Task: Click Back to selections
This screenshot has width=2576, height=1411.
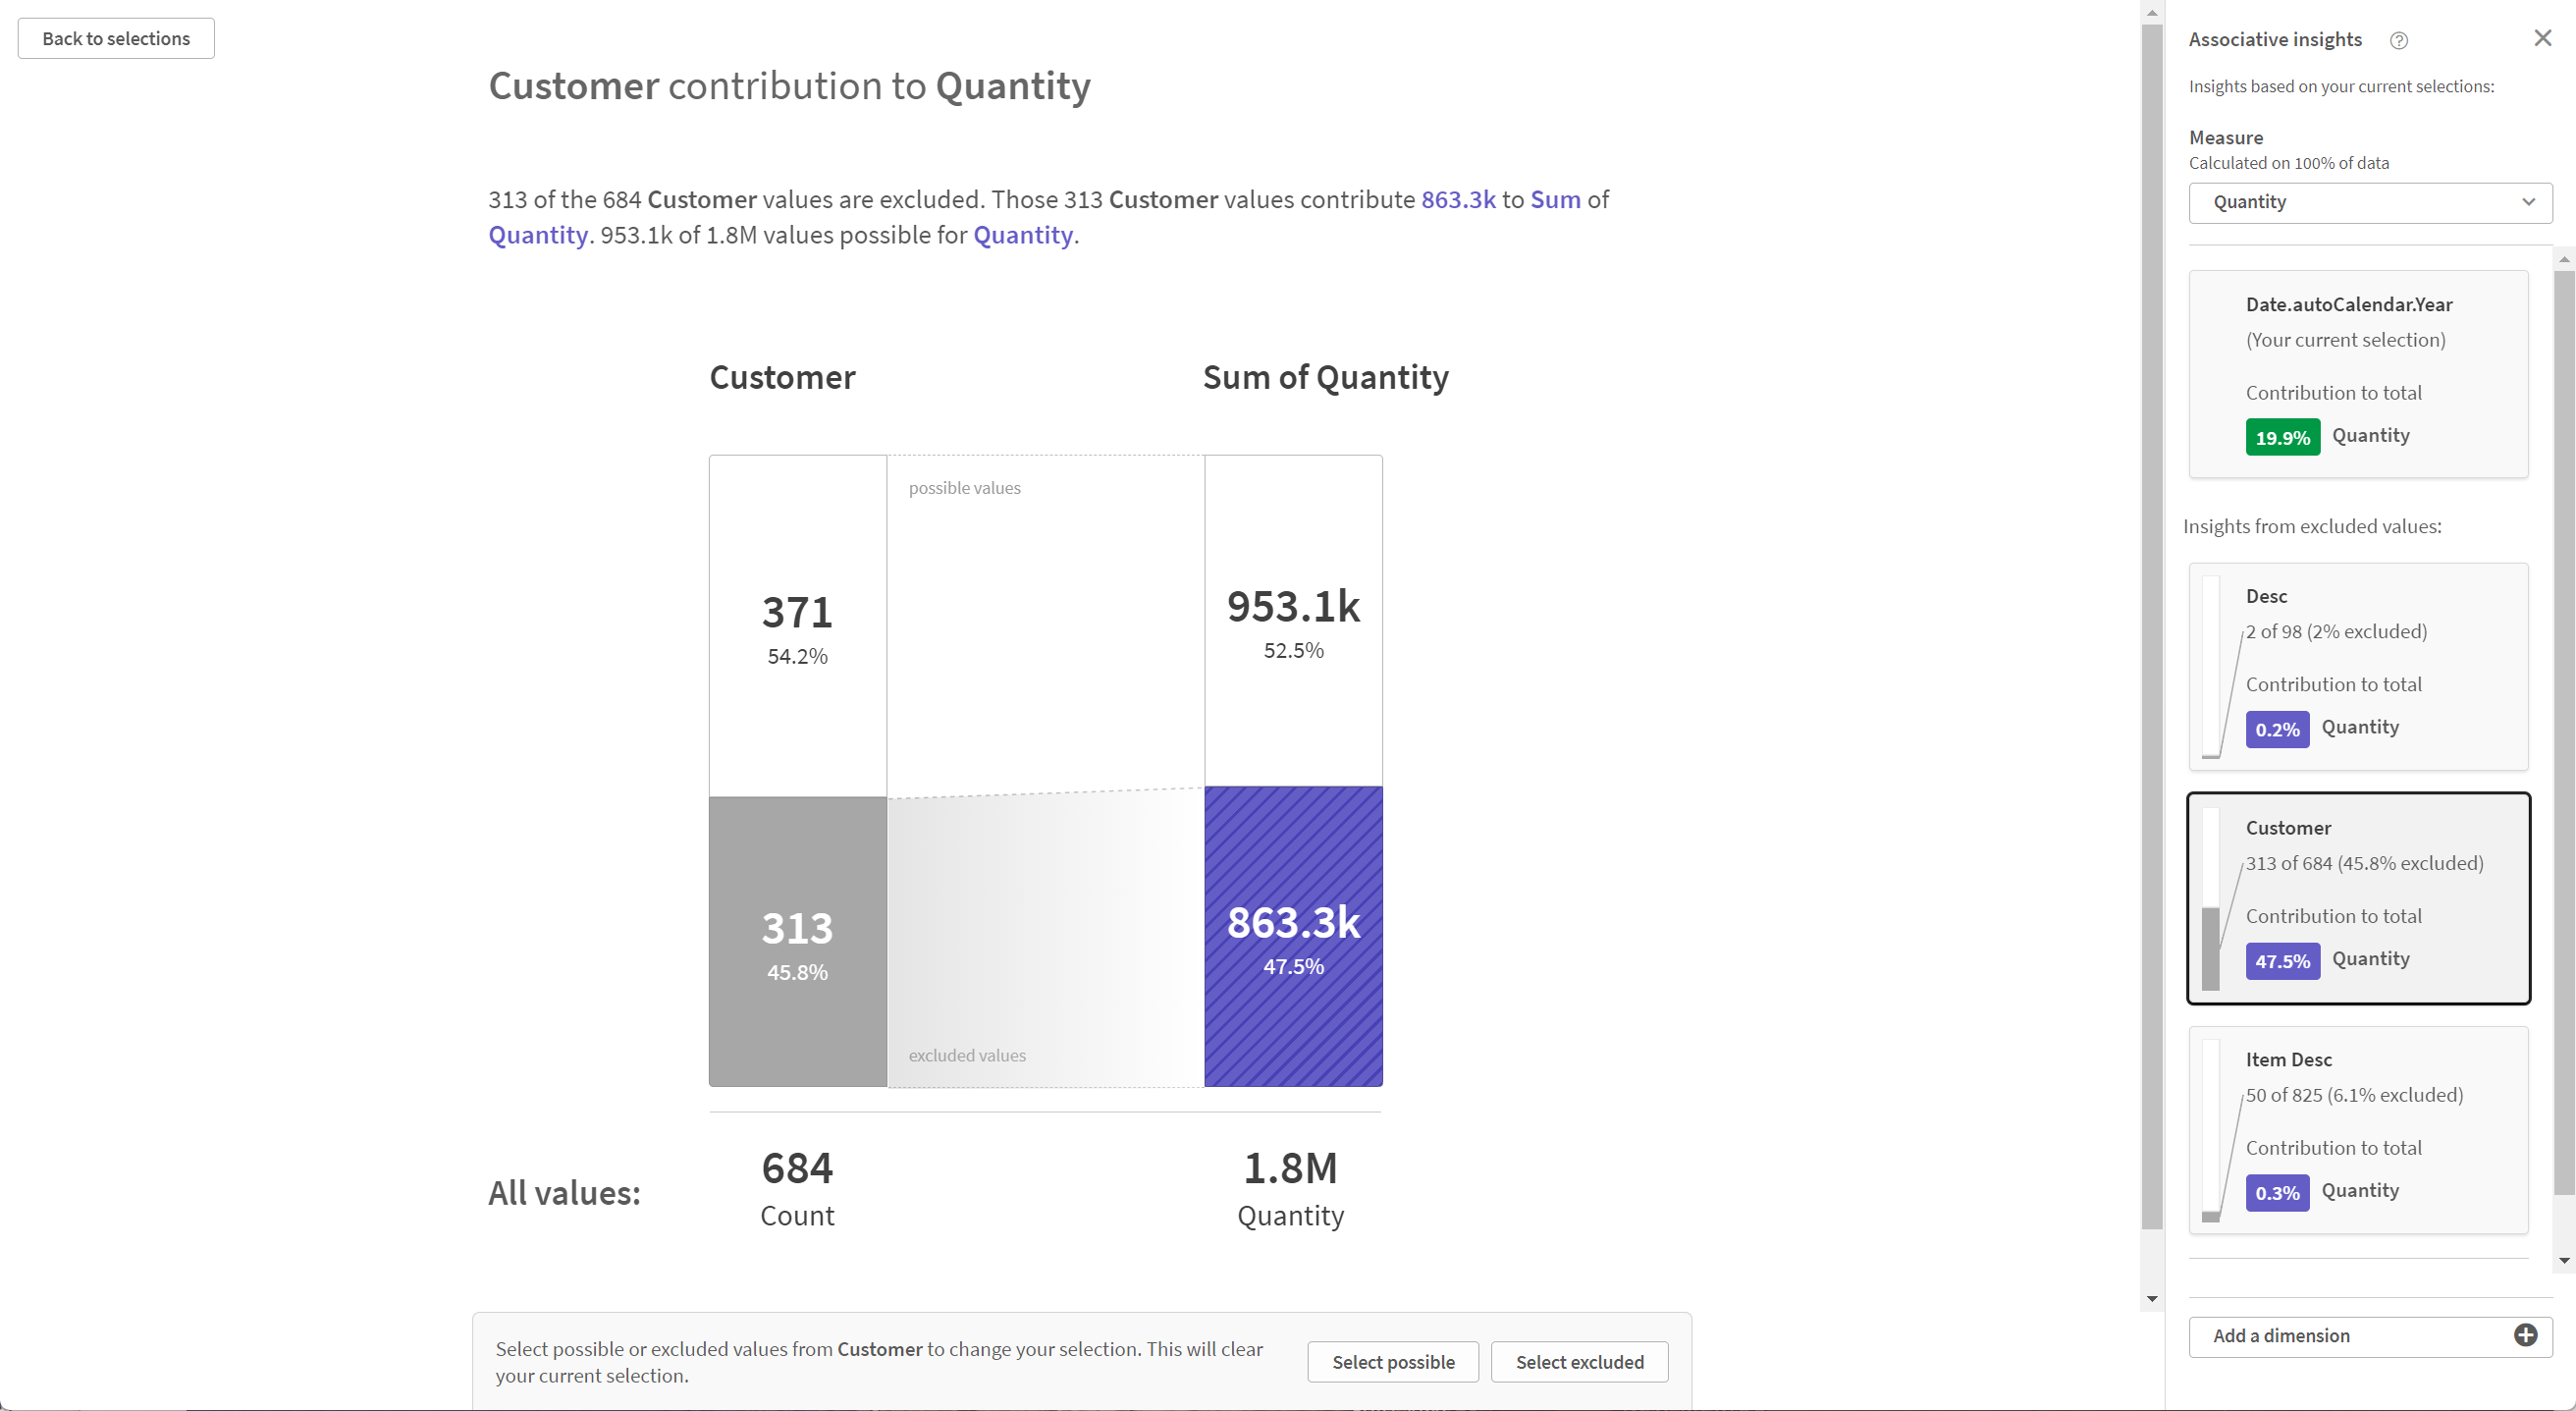Action: [x=115, y=38]
